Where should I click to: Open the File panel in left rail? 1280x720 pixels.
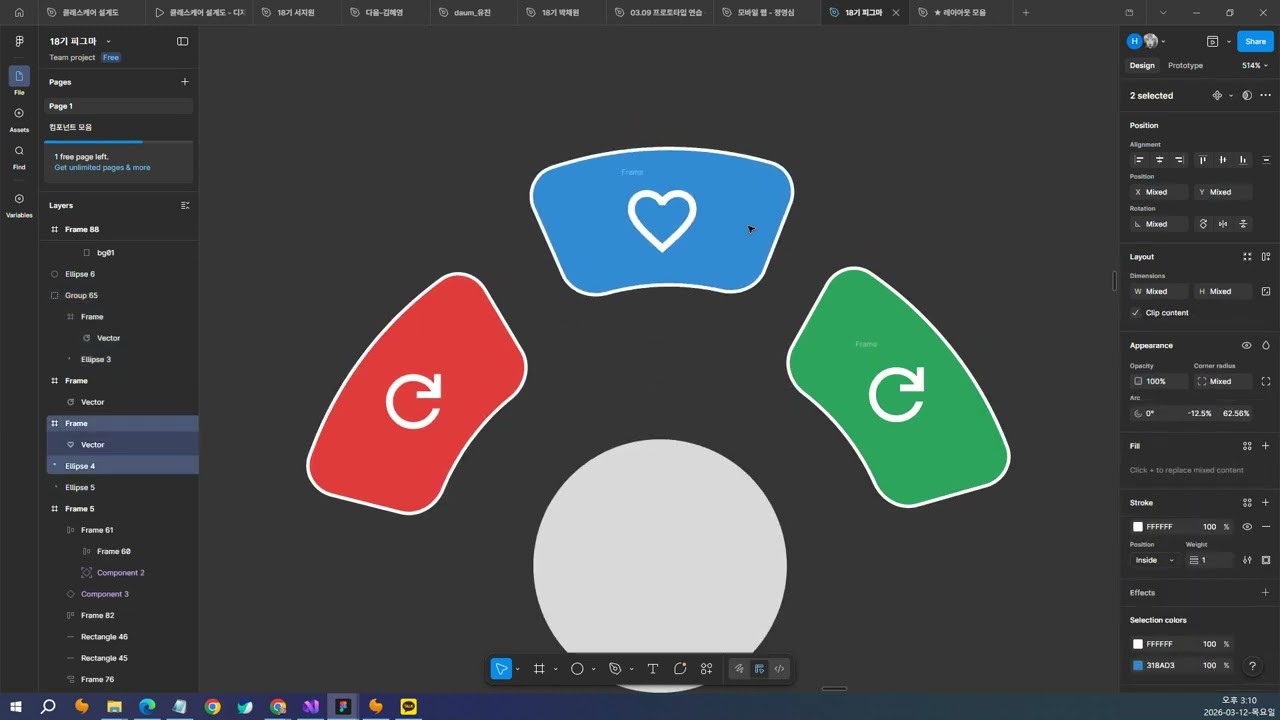[x=19, y=80]
